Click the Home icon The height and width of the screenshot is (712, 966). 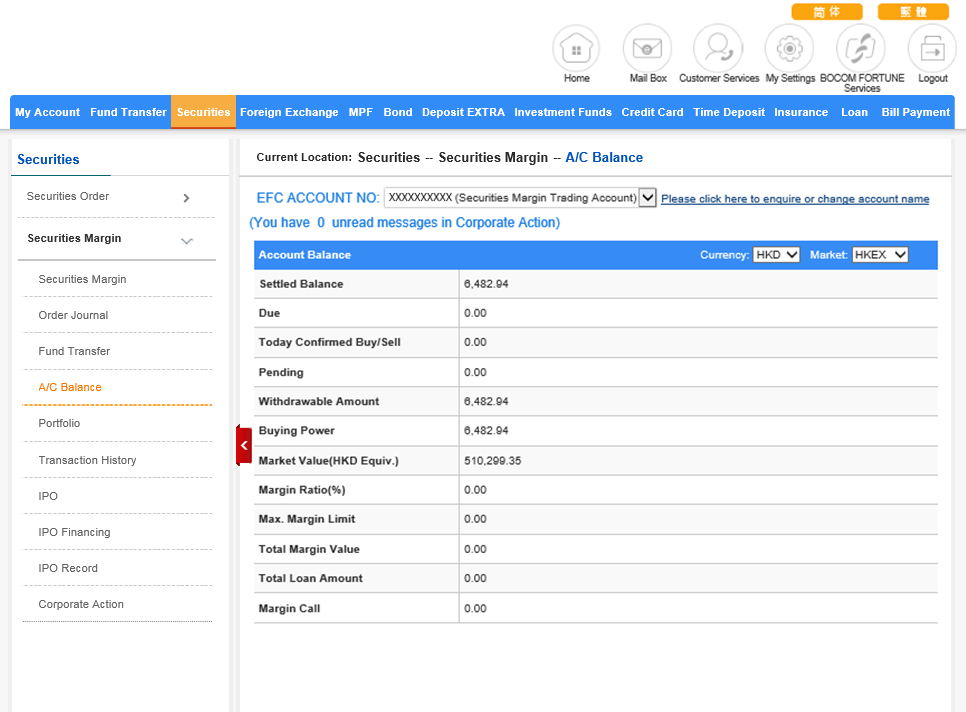tap(576, 48)
